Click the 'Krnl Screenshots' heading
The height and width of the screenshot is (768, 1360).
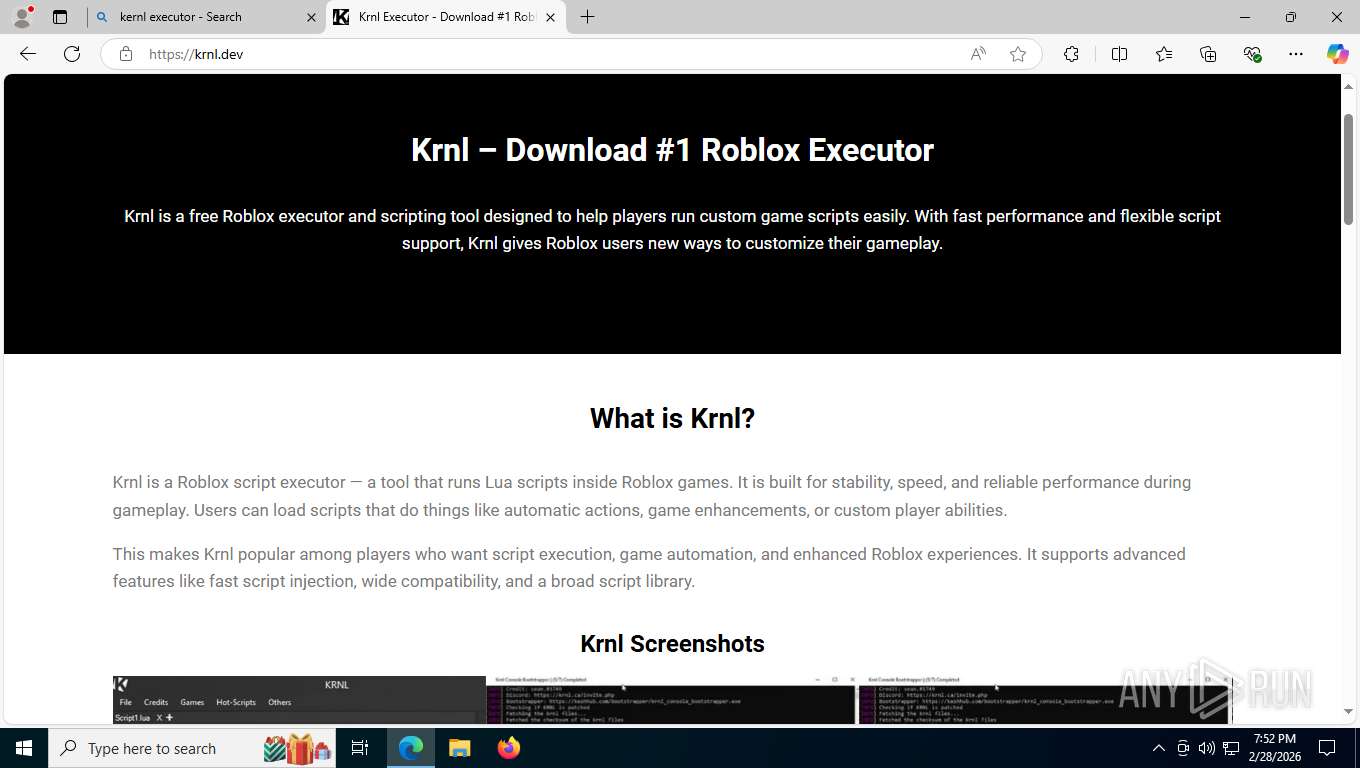(x=672, y=644)
